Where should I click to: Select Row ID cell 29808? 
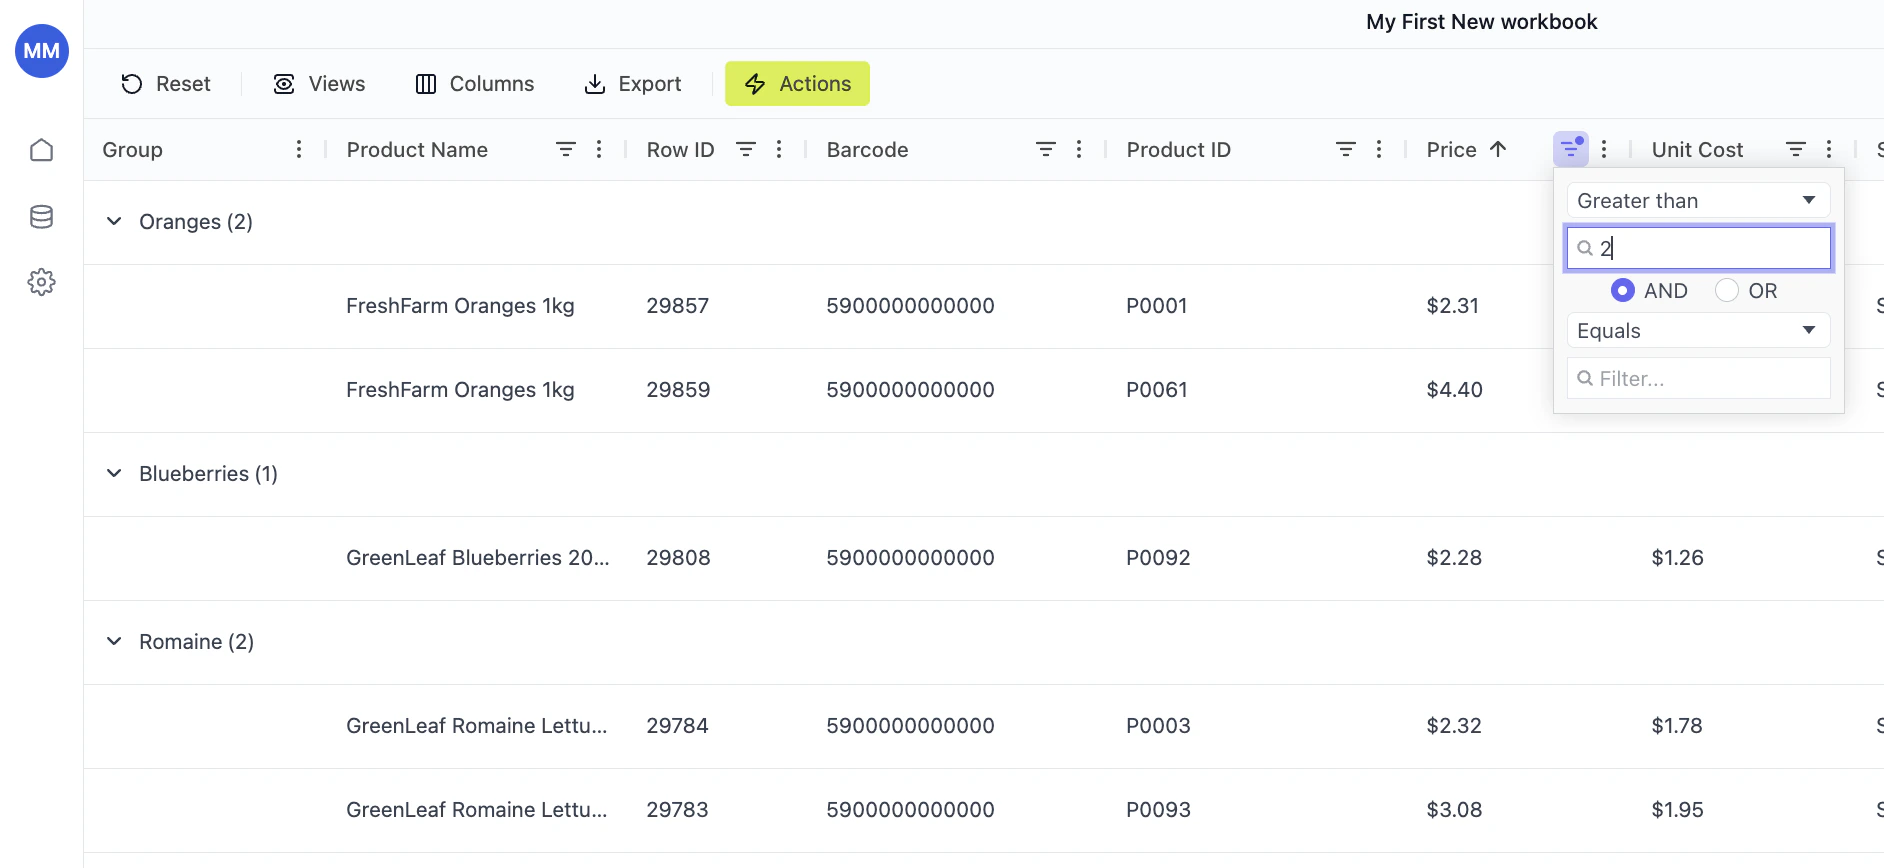pos(678,558)
